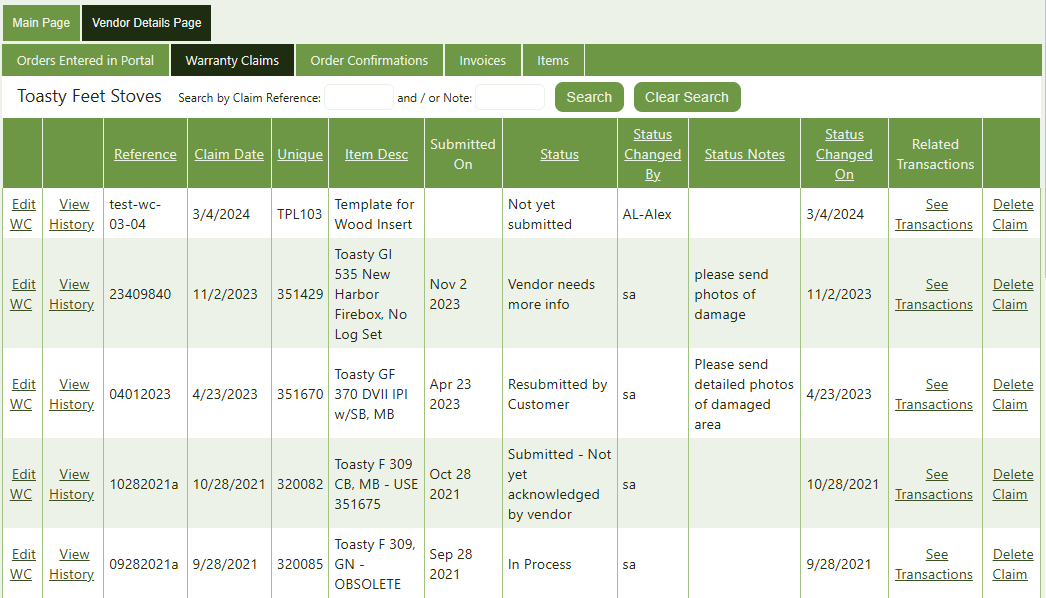
Task: Delete Claim 10282021a
Action: tap(1013, 484)
